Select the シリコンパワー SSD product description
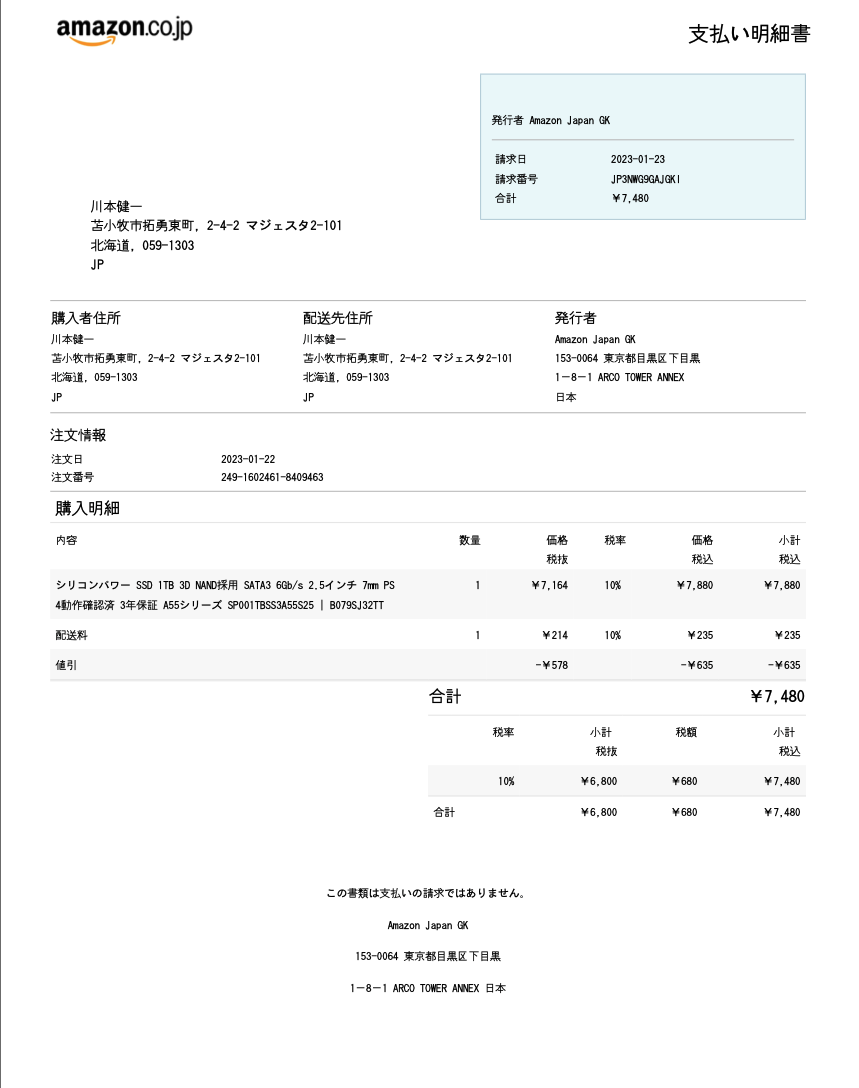Viewport: 859px width, 1088px height. click(225, 595)
